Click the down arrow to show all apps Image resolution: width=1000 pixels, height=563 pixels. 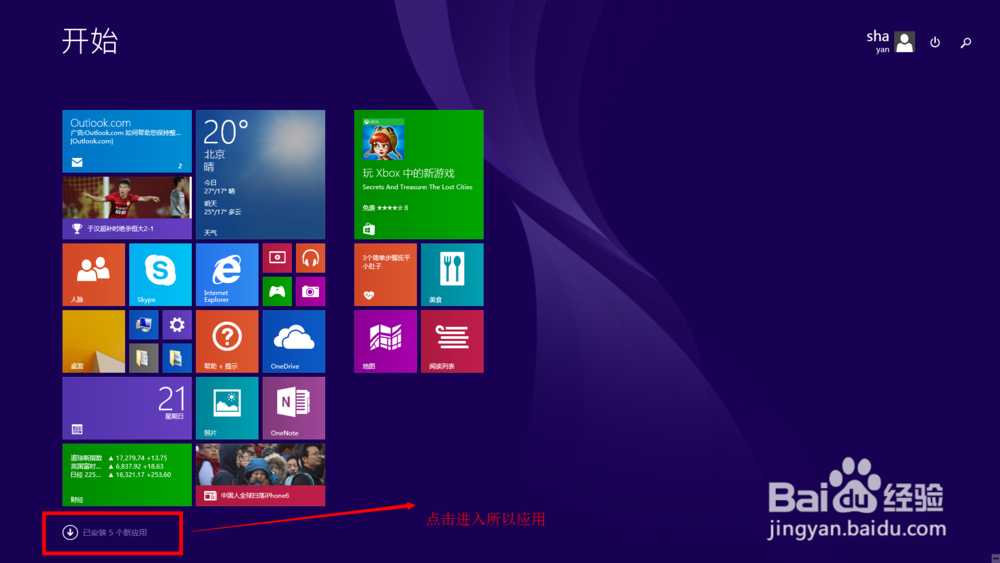(70, 532)
